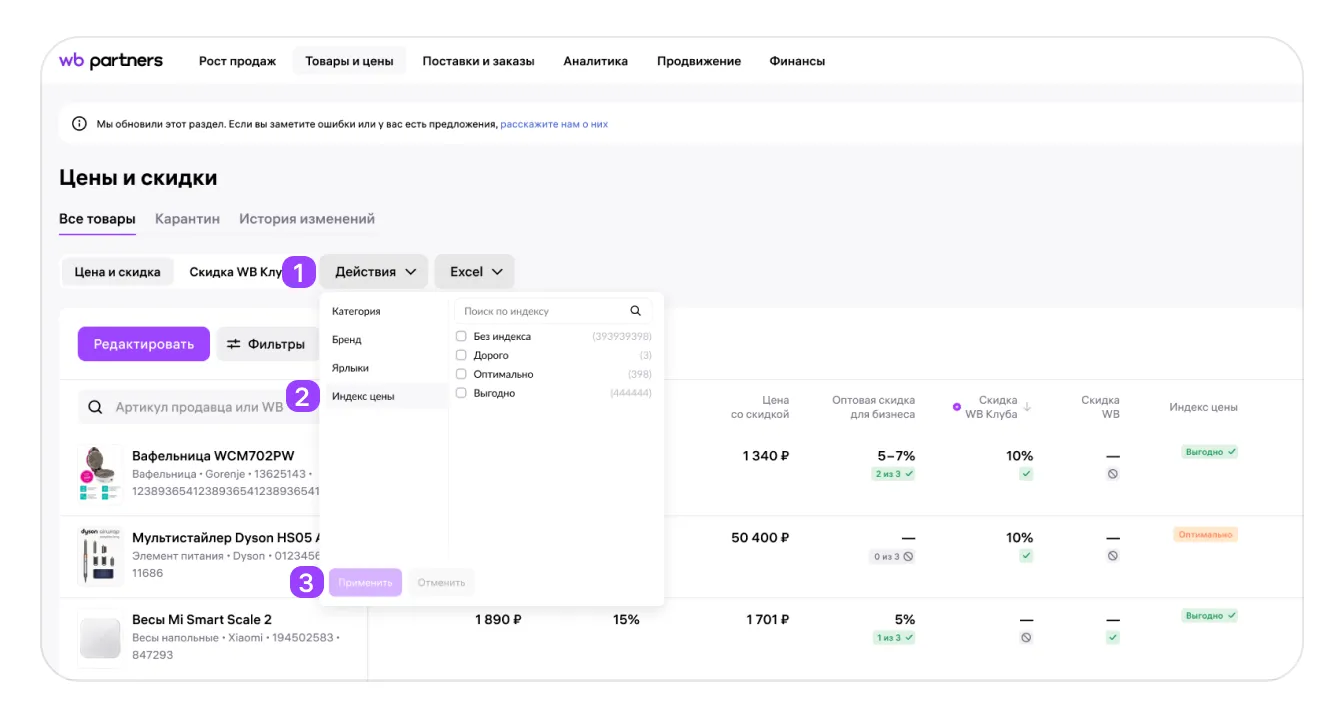The image size is (1344, 718).
Task: Open the Excel dropdown menu
Action: point(475,272)
